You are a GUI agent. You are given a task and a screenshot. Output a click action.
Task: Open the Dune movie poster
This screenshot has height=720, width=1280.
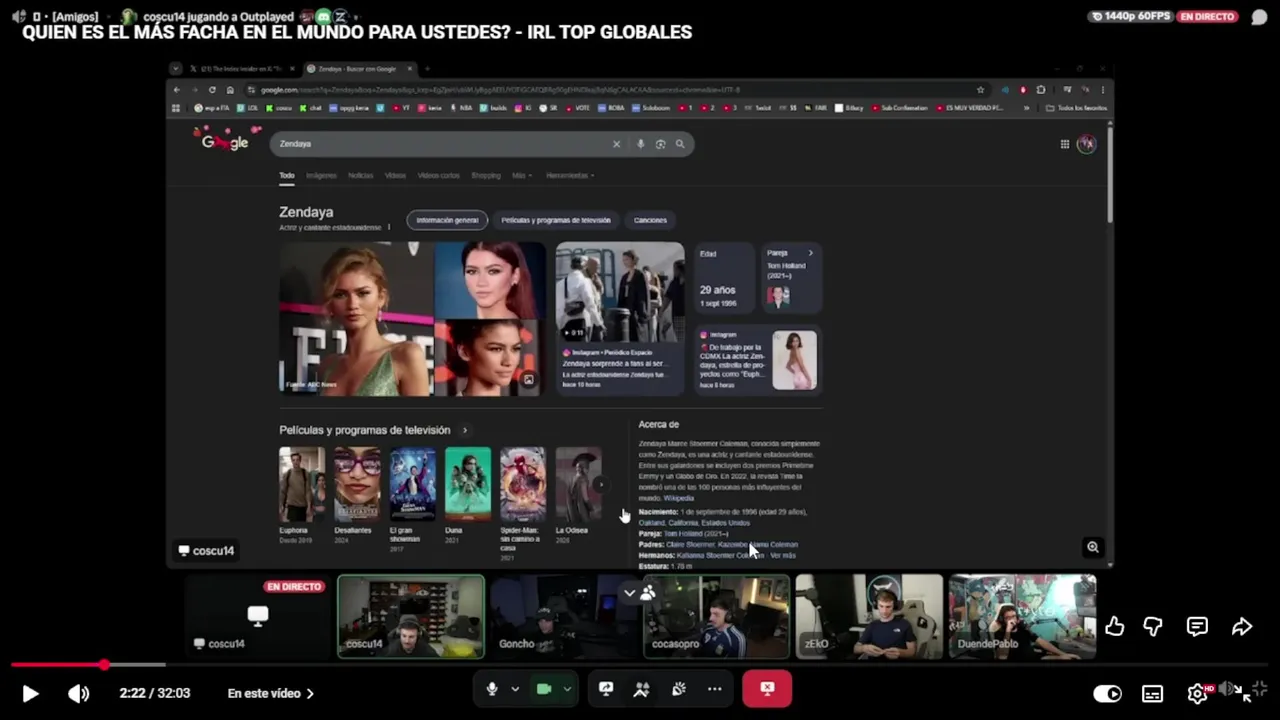click(468, 484)
